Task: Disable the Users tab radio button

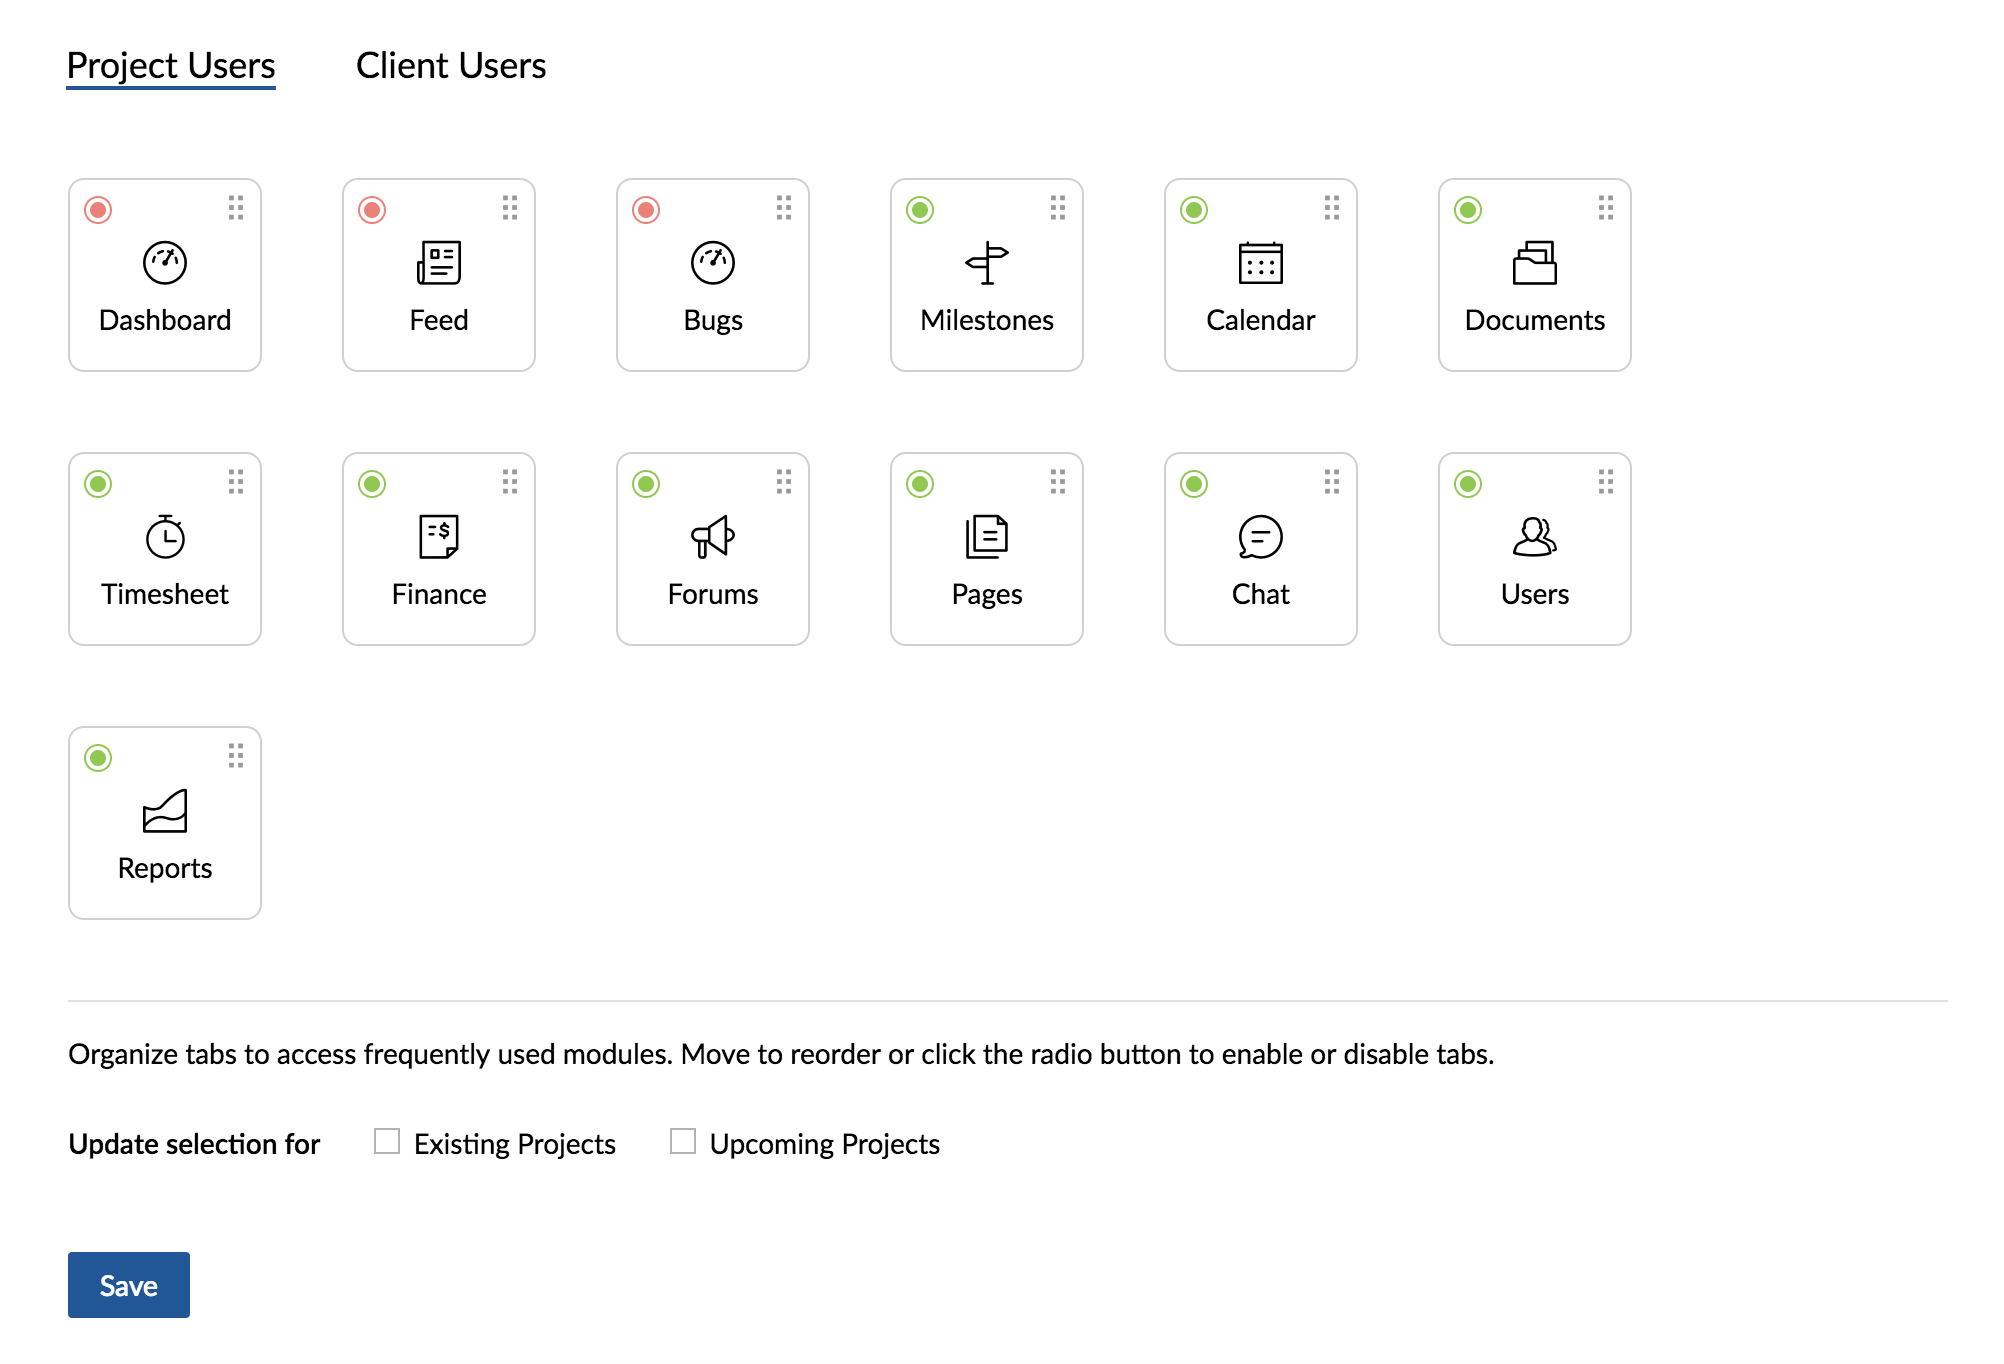Action: click(1468, 484)
